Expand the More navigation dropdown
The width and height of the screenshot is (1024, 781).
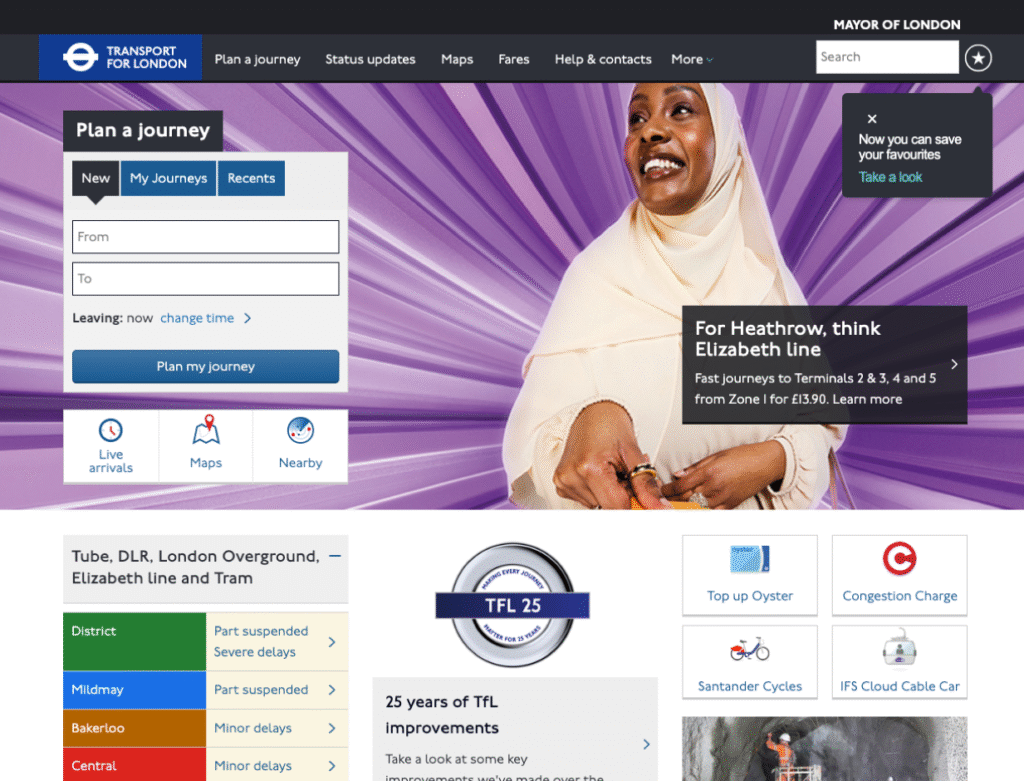click(x=692, y=59)
